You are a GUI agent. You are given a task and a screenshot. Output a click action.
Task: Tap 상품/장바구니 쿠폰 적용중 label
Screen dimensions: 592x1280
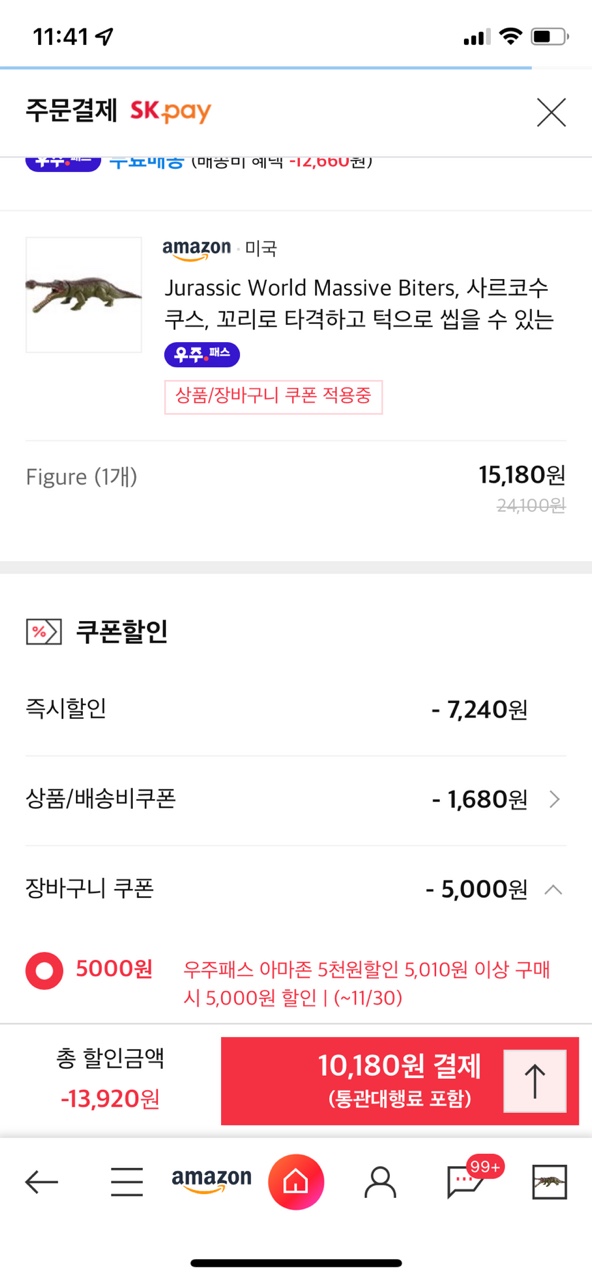click(273, 396)
